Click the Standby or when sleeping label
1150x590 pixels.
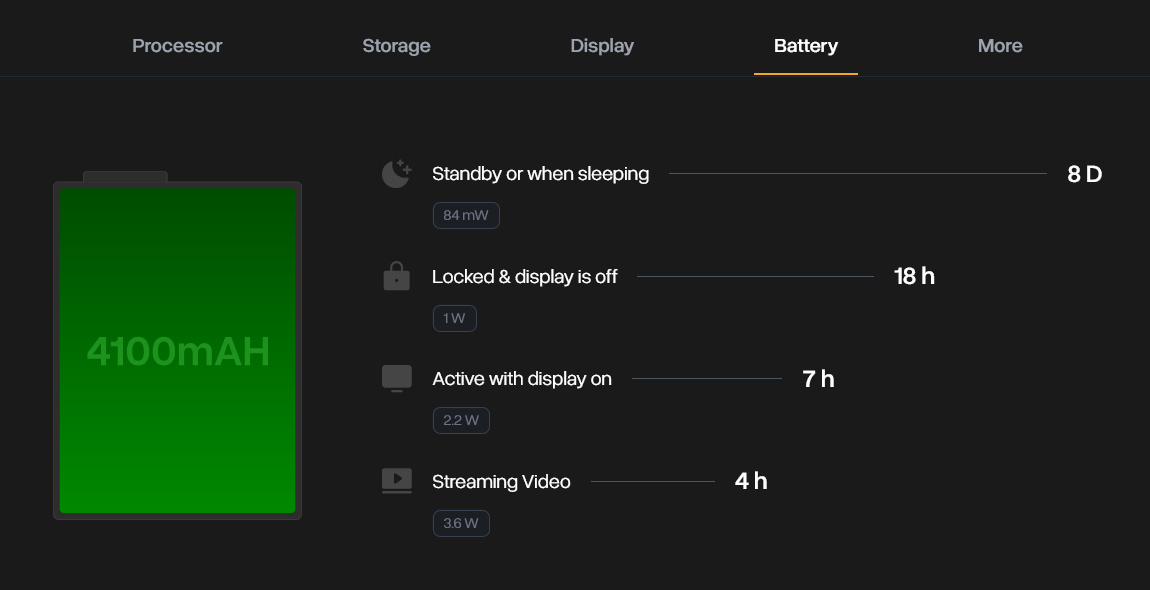(540, 174)
